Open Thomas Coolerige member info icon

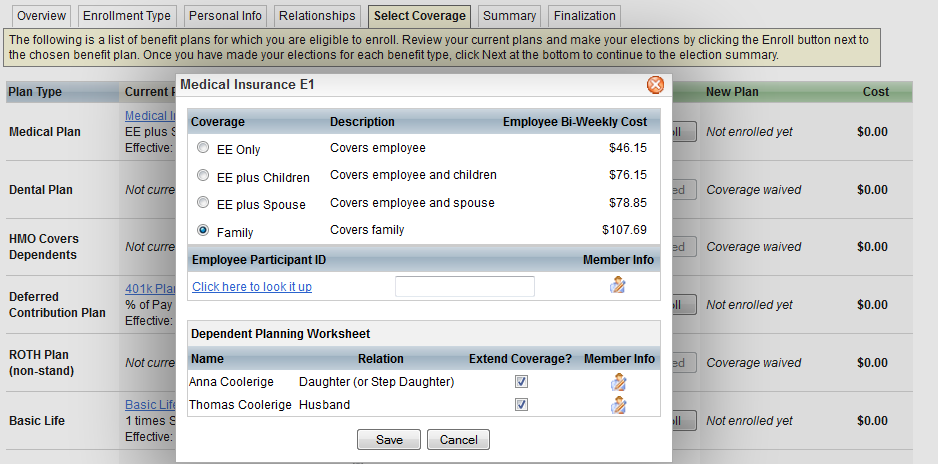[x=619, y=405]
